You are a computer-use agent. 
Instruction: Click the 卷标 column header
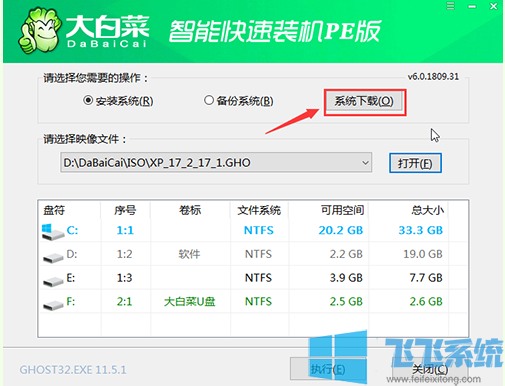190,210
